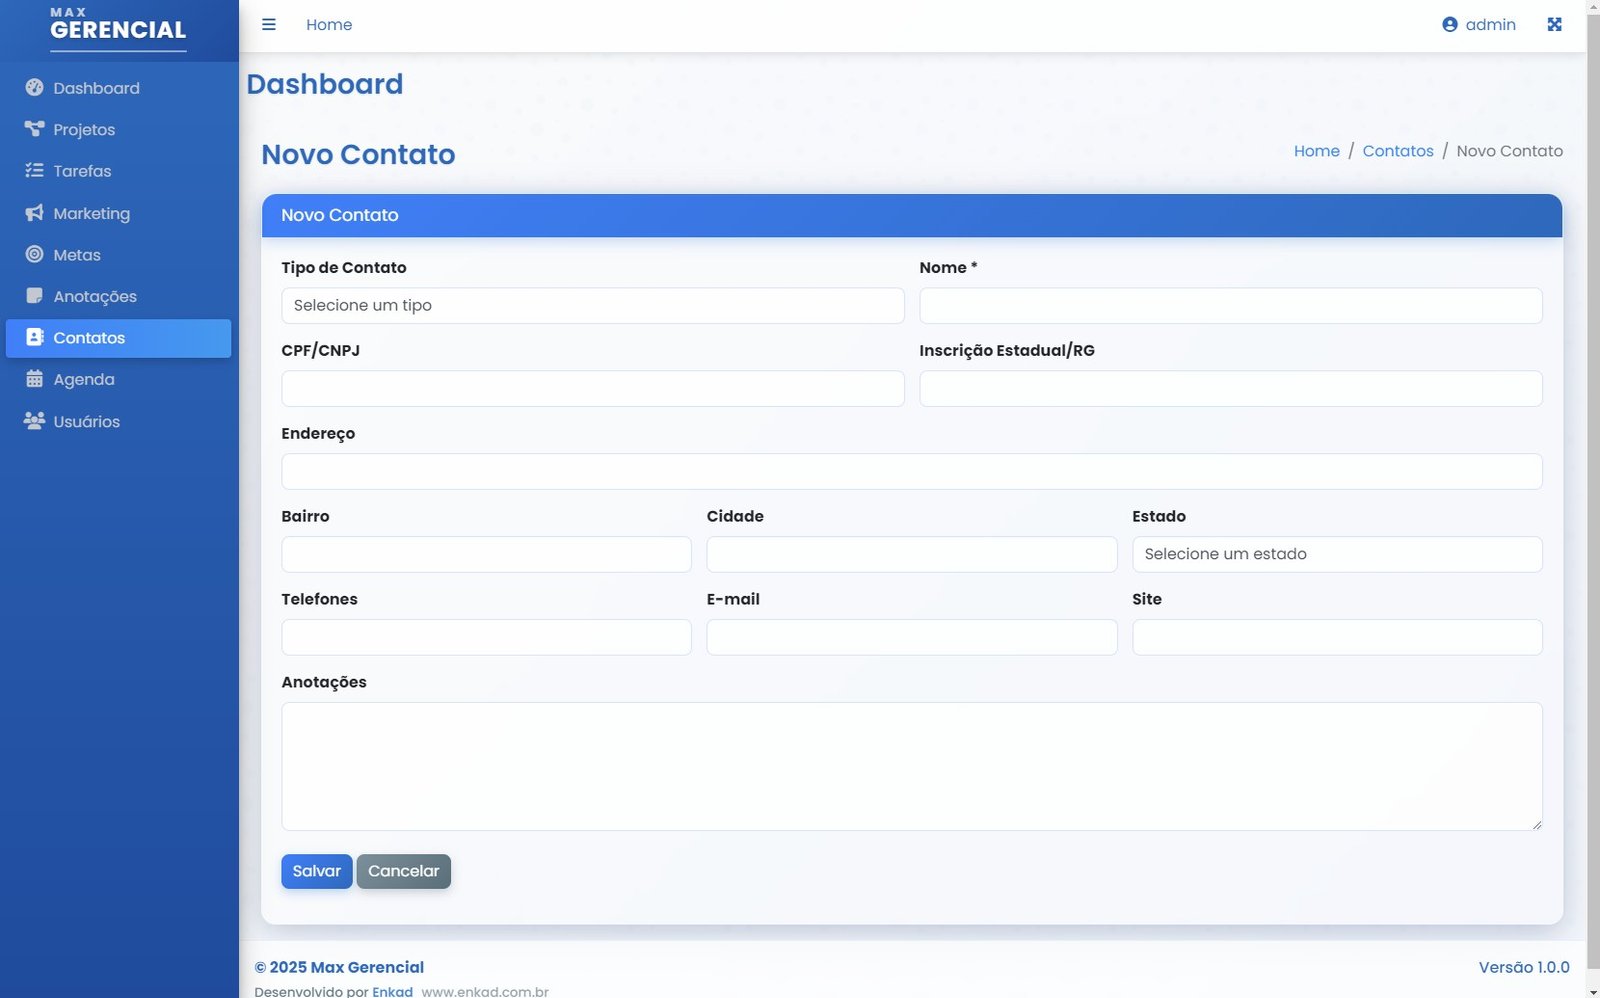This screenshot has width=1600, height=998.
Task: Toggle fullscreen with the expand icon
Action: coord(1554,25)
